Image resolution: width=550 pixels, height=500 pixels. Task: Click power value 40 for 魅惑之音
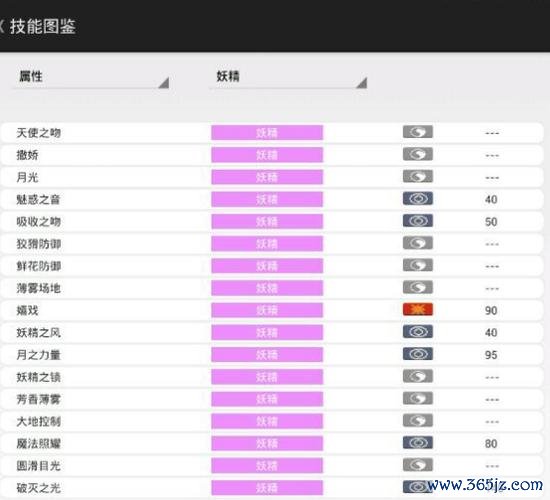491,199
